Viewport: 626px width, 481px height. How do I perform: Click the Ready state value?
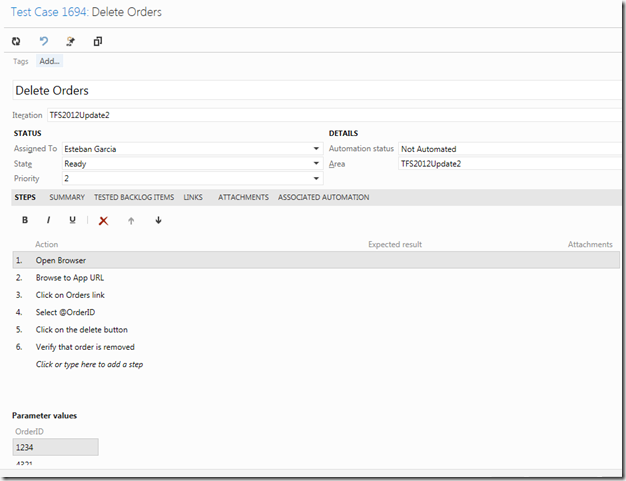pyautogui.click(x=75, y=164)
